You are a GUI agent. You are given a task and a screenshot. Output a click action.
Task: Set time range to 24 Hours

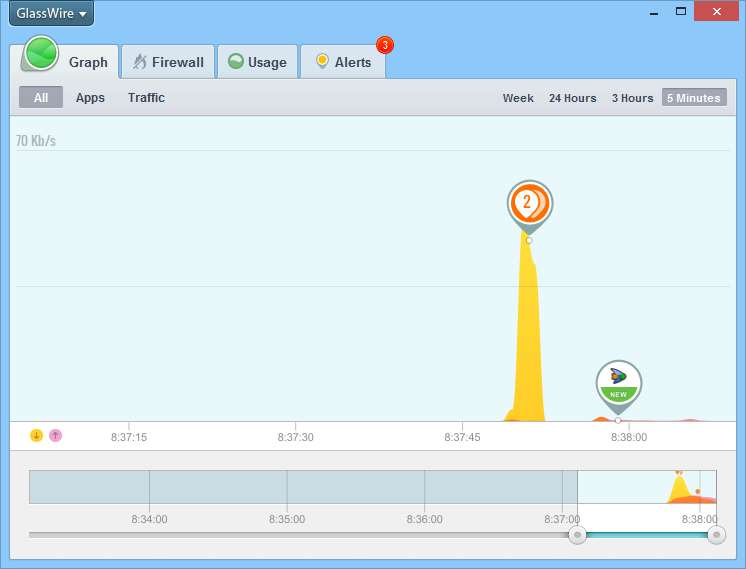(x=572, y=98)
